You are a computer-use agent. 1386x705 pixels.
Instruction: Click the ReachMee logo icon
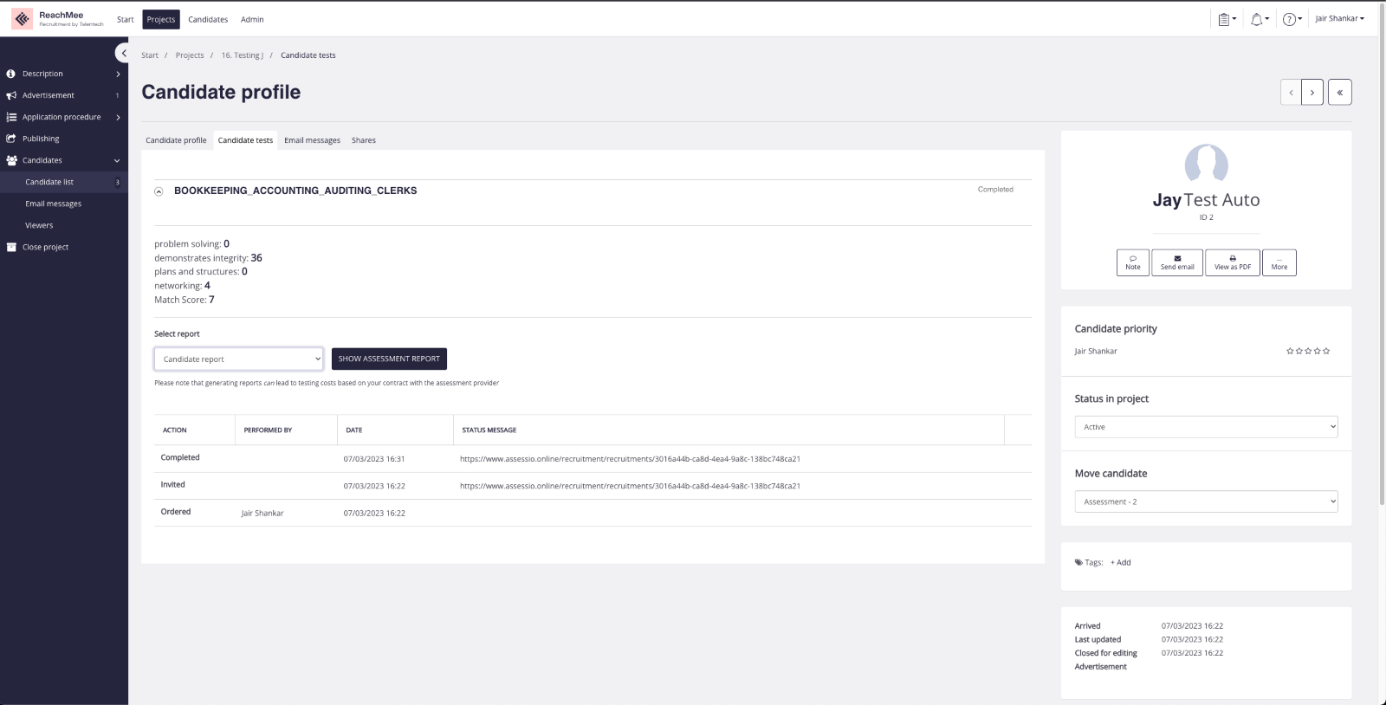[21, 19]
